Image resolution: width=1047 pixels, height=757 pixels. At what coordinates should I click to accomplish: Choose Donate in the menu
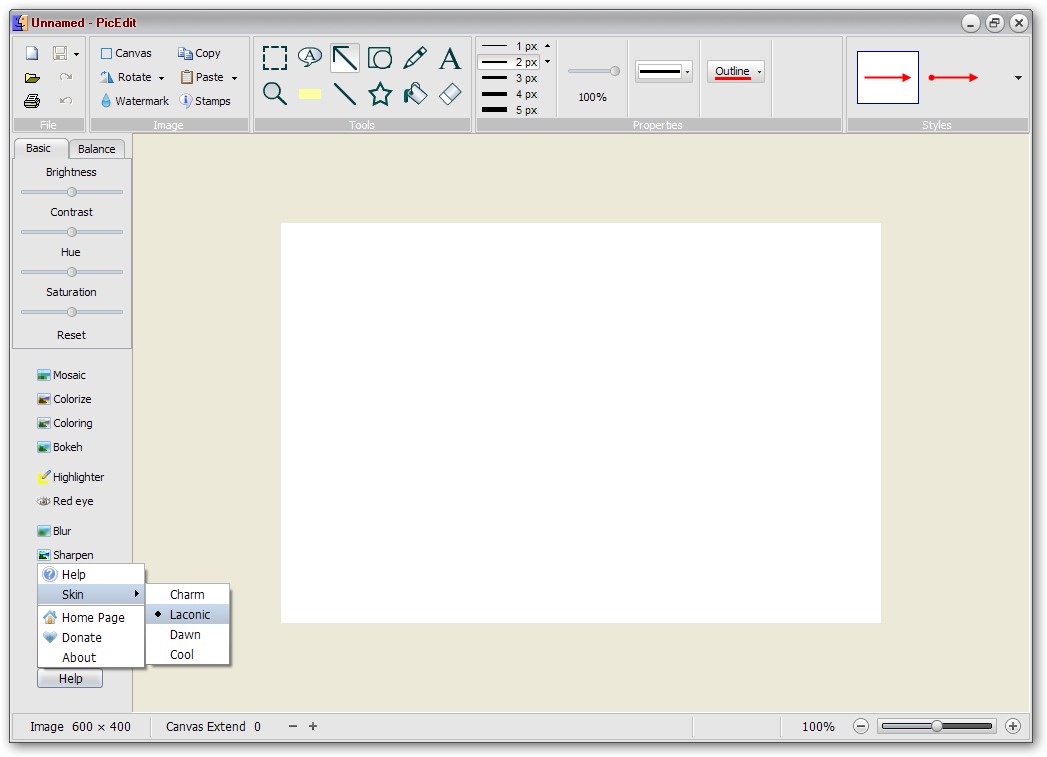91,638
